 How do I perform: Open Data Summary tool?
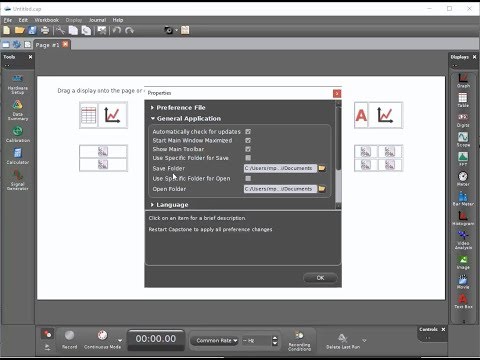pos(17,110)
